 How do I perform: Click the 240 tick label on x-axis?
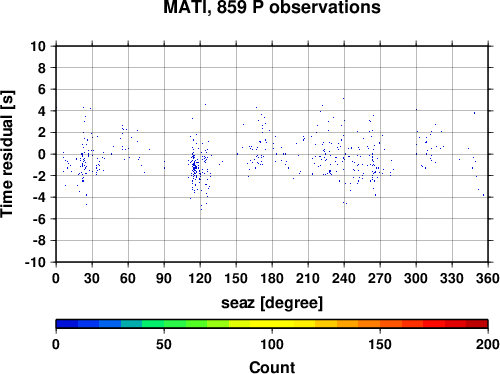tap(344, 278)
